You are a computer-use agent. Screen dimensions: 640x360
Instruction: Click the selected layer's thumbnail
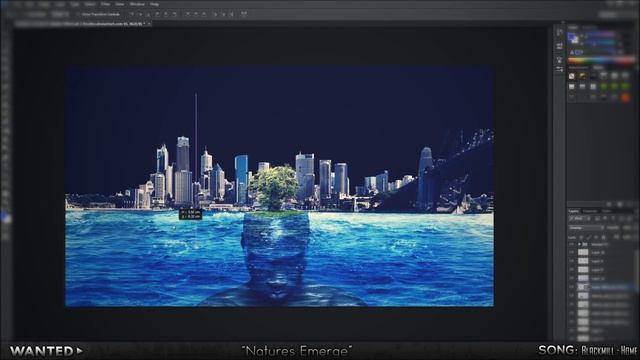coord(583,287)
